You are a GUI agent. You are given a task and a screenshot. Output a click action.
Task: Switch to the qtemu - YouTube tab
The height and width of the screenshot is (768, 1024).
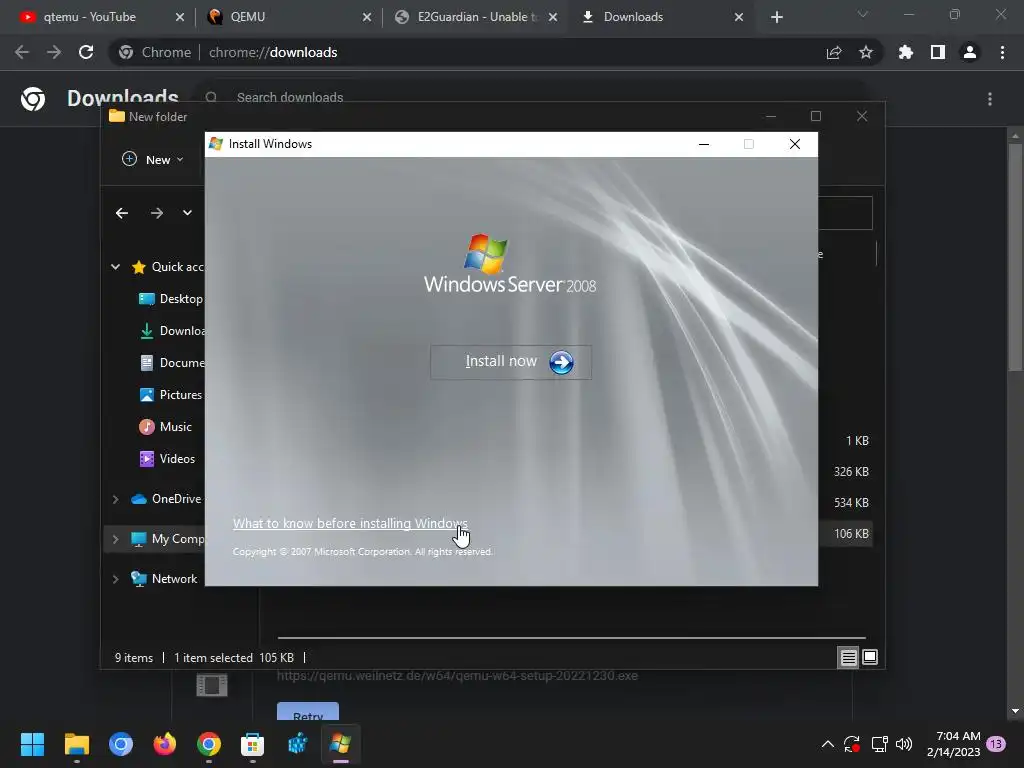(x=89, y=17)
